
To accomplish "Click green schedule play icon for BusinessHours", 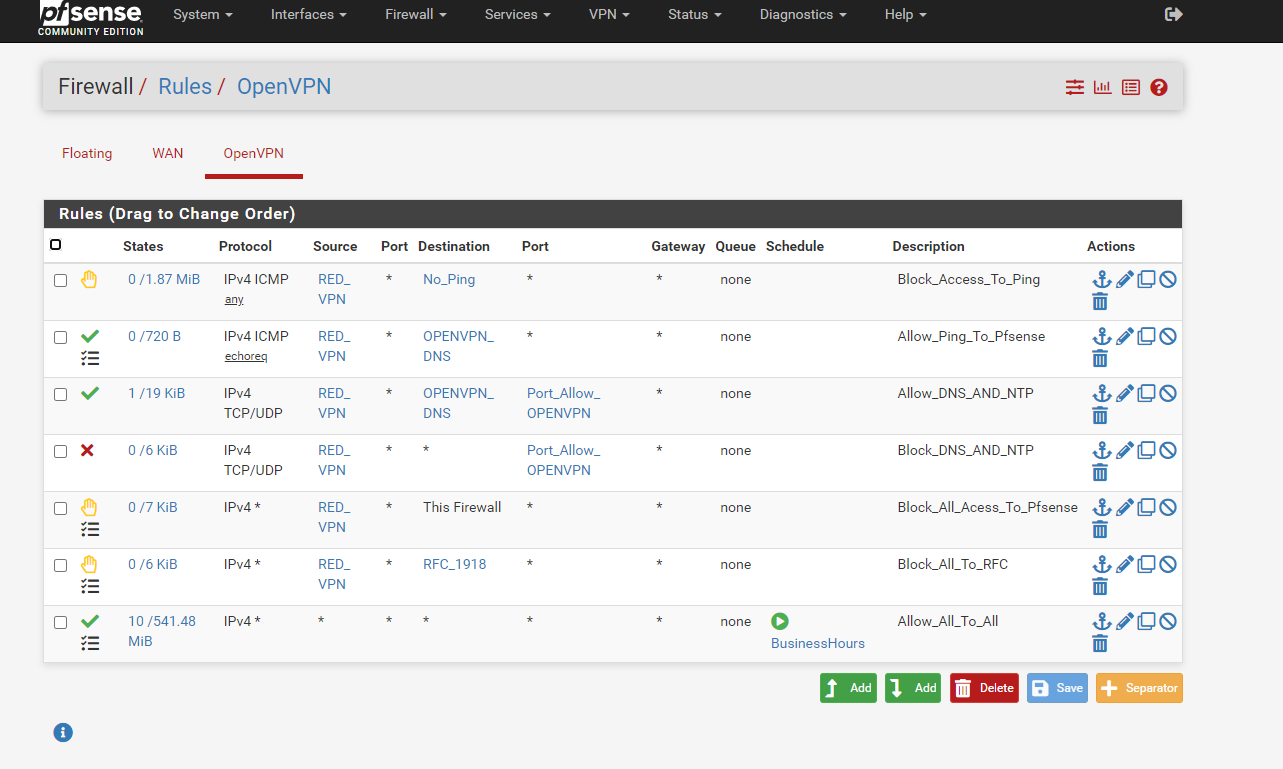I will coord(780,621).
